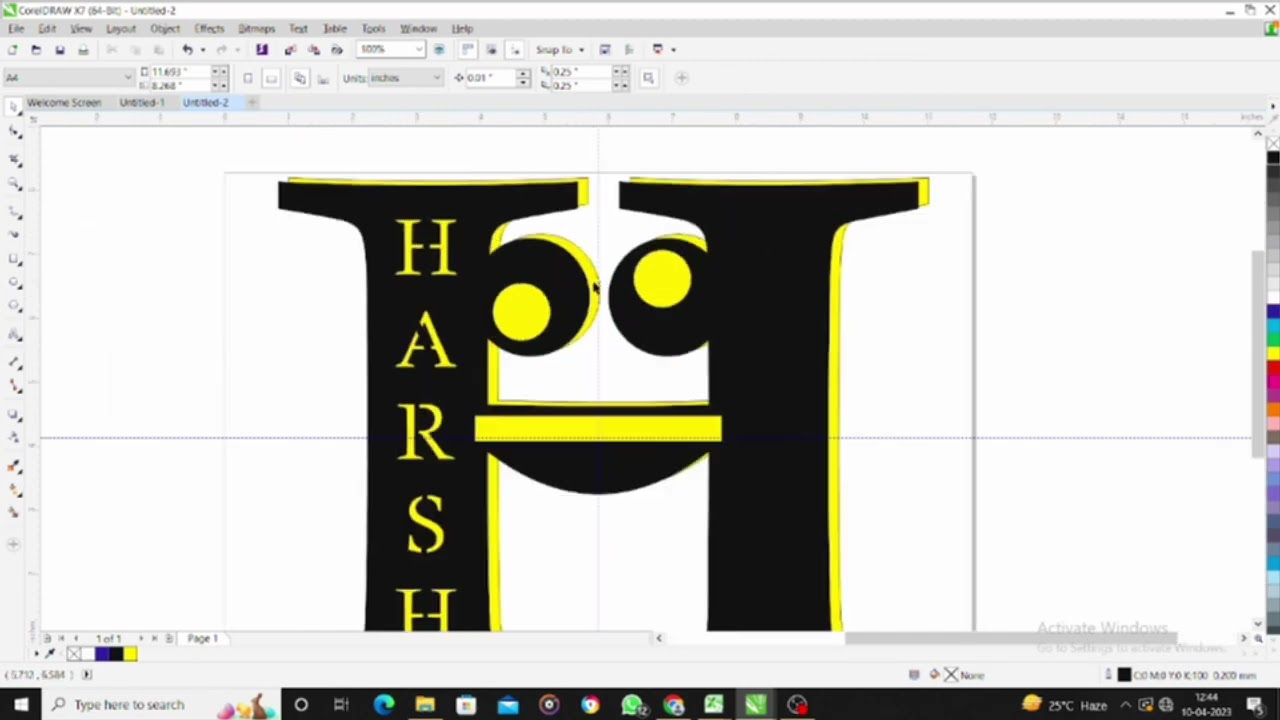Click the no-fill swatch in document palette
This screenshot has width=1280, height=720.
74,654
